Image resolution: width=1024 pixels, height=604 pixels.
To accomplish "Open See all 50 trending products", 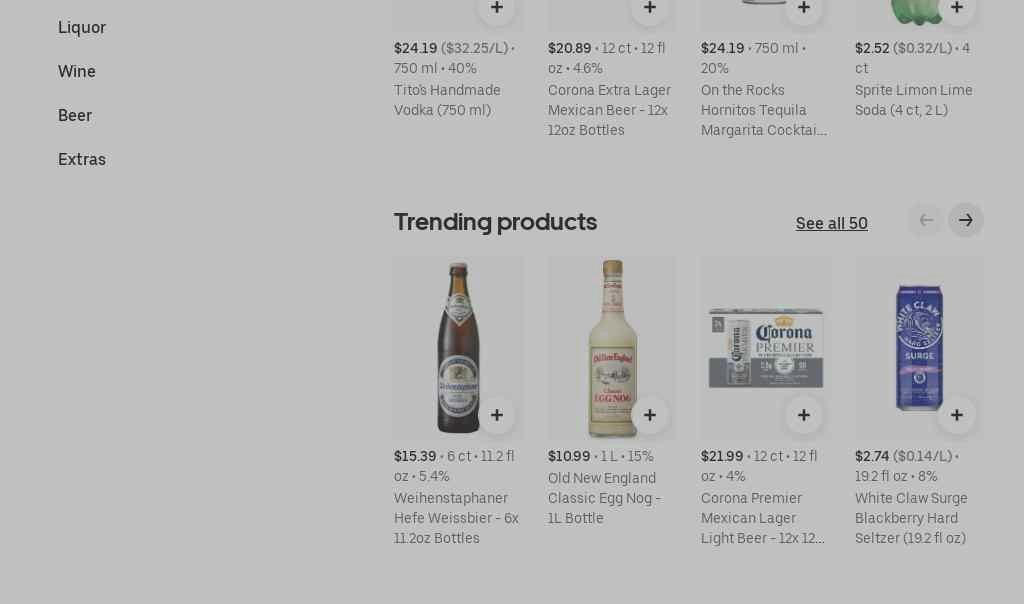I will tap(832, 224).
